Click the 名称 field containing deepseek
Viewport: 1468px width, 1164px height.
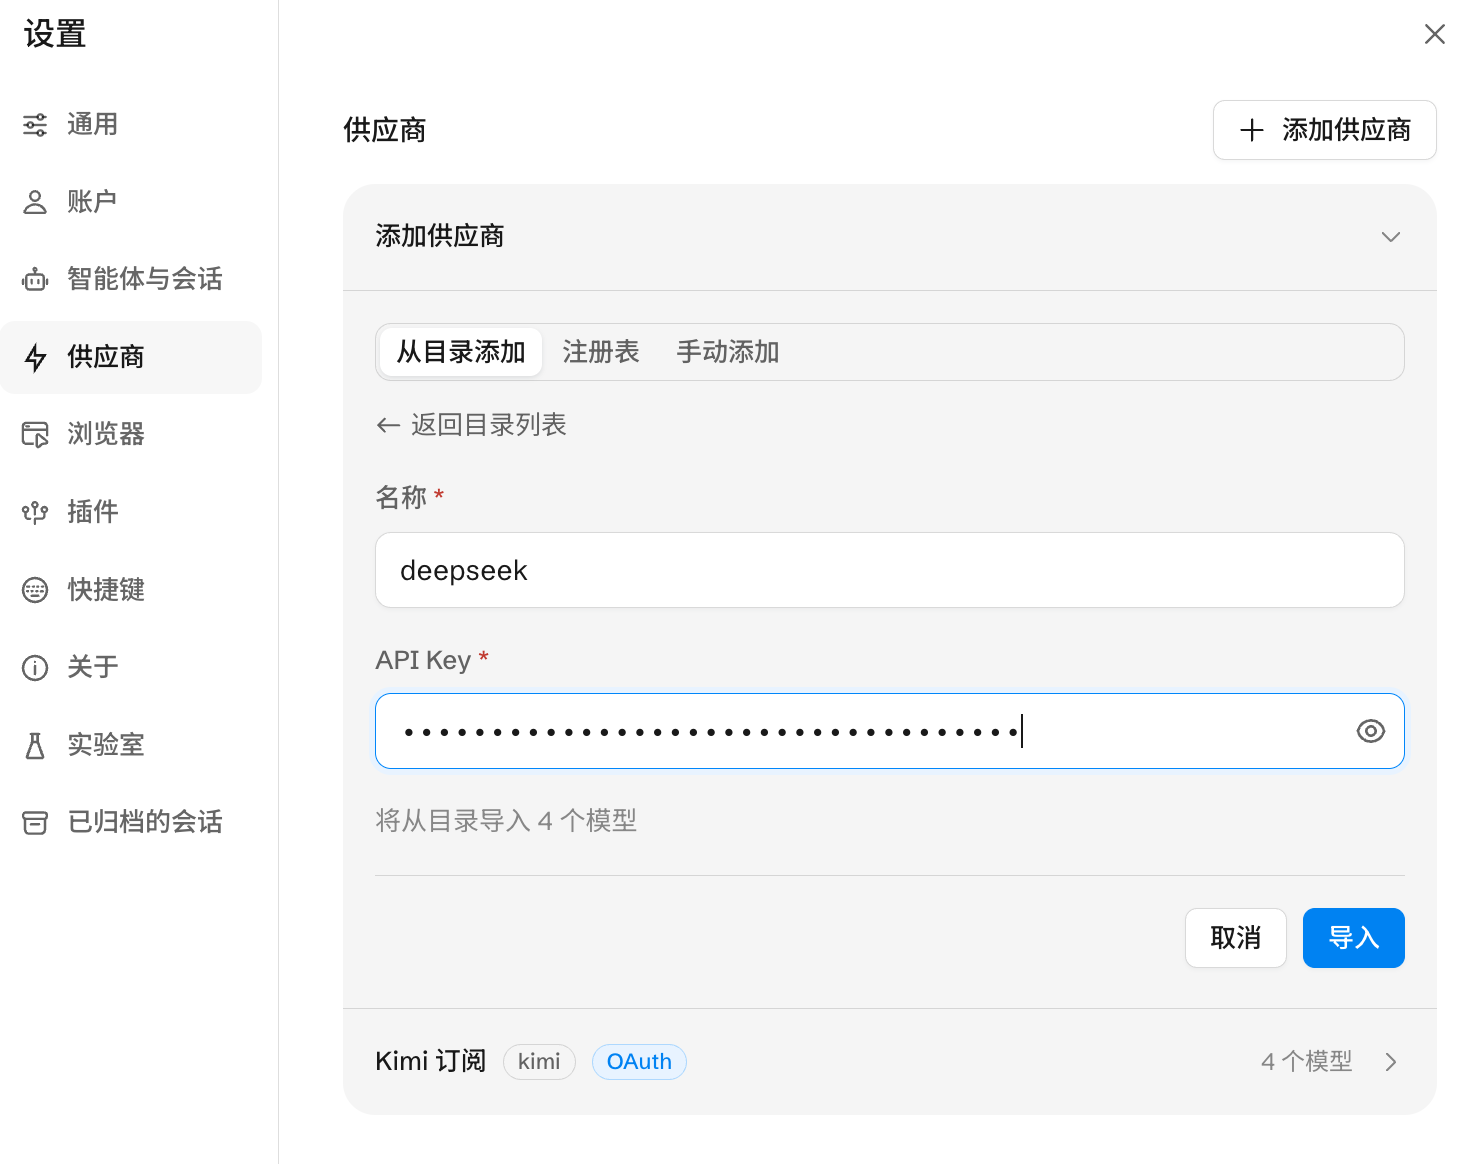(x=890, y=570)
